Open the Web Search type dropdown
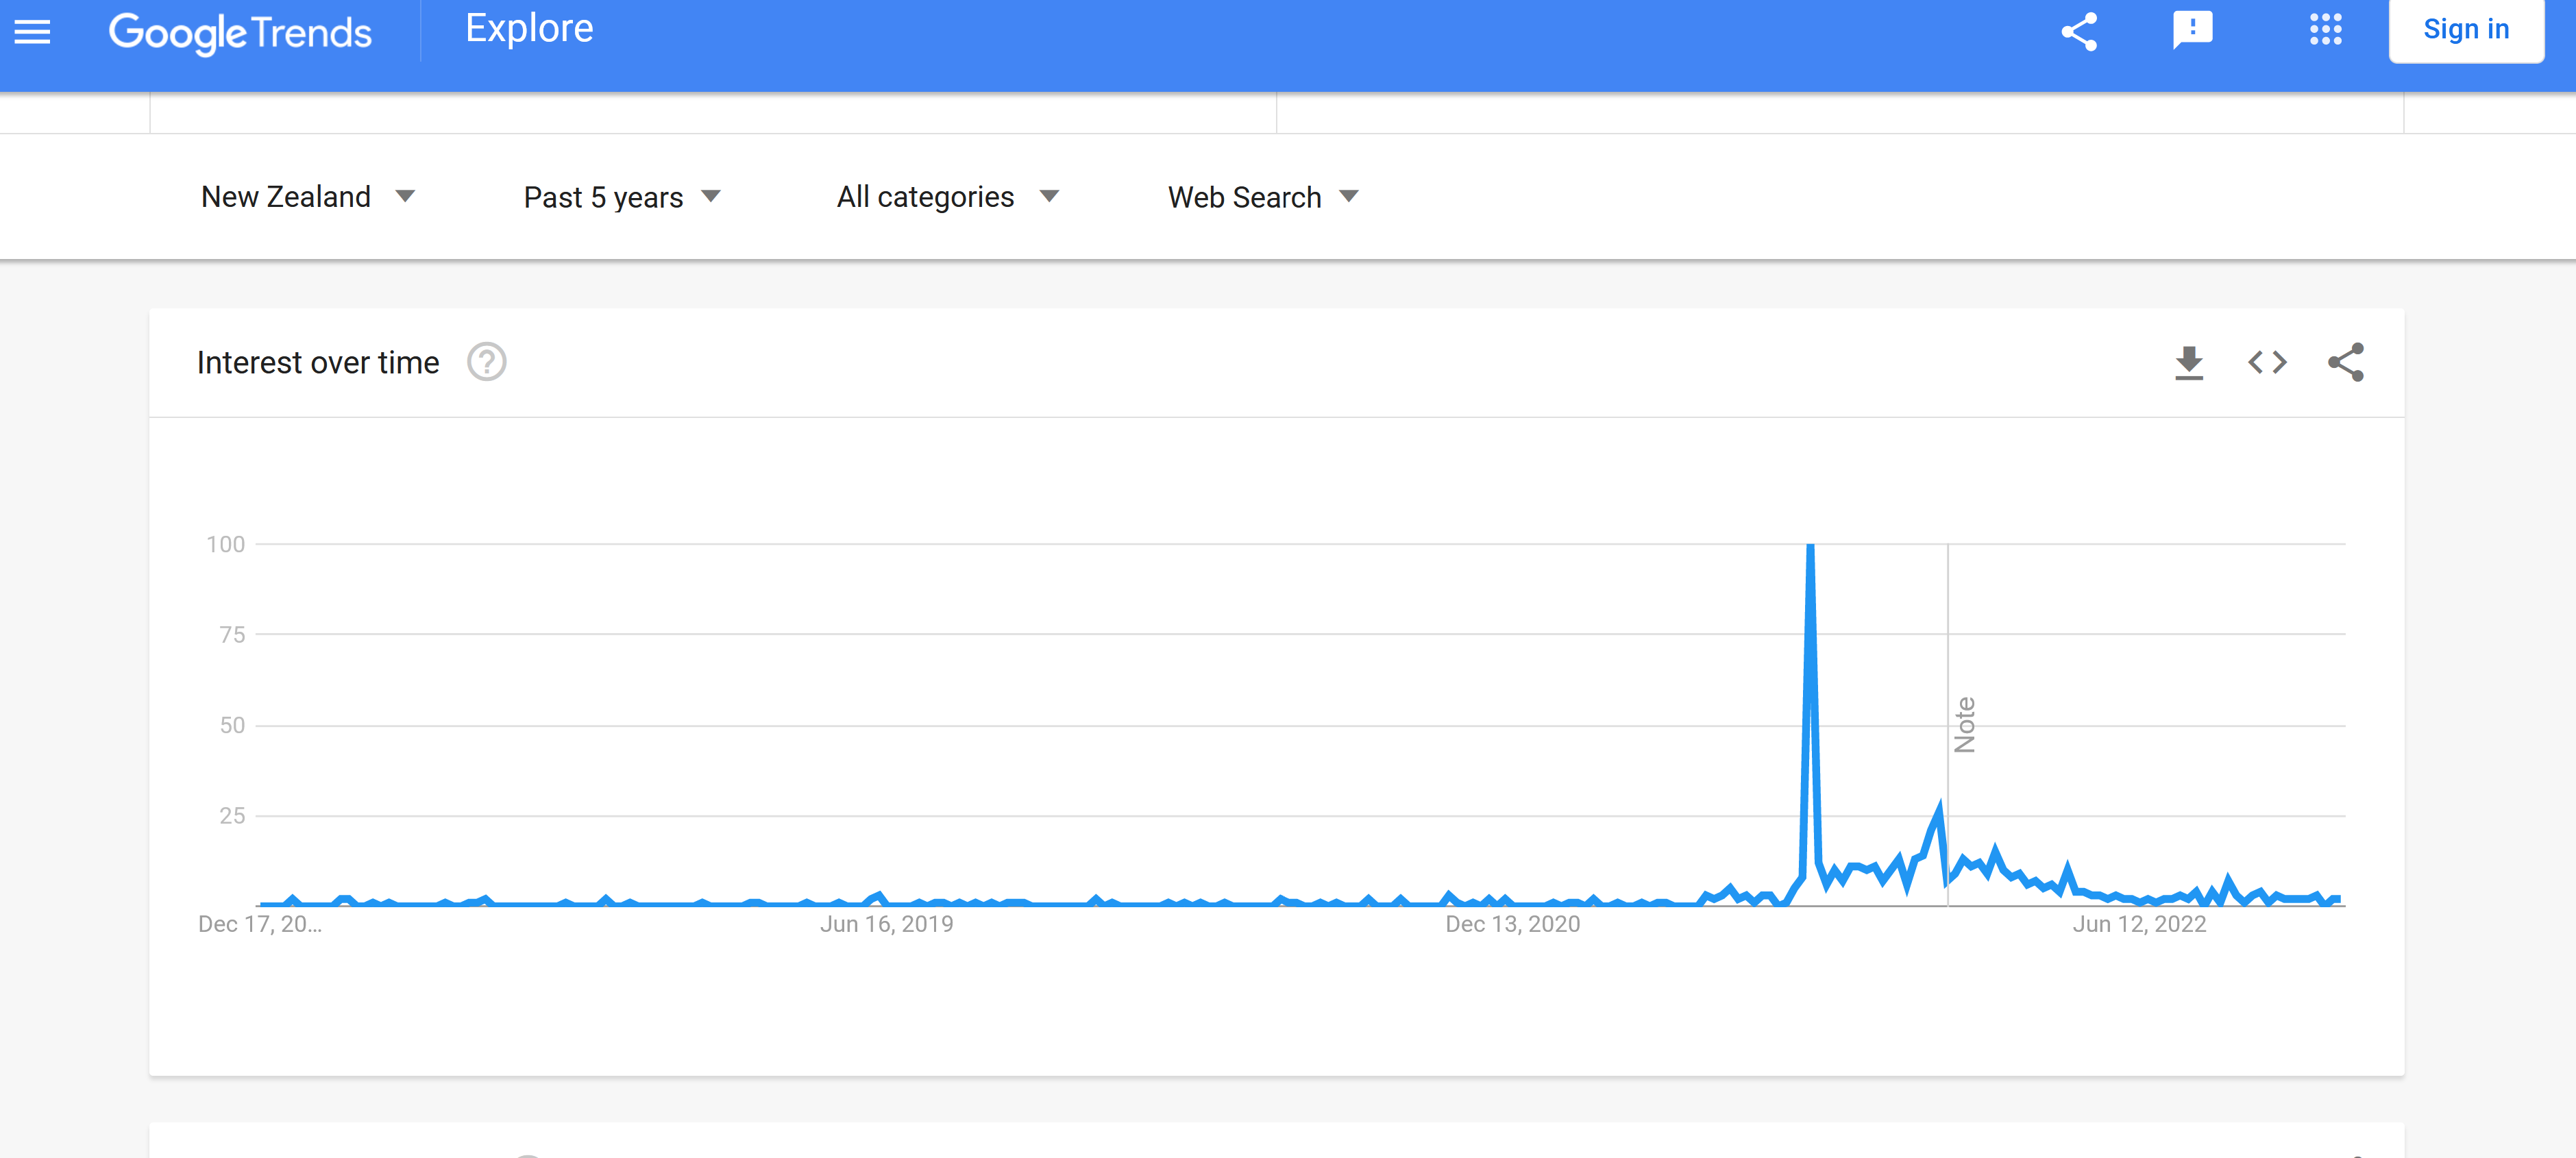The height and width of the screenshot is (1158, 2576). coord(1263,197)
